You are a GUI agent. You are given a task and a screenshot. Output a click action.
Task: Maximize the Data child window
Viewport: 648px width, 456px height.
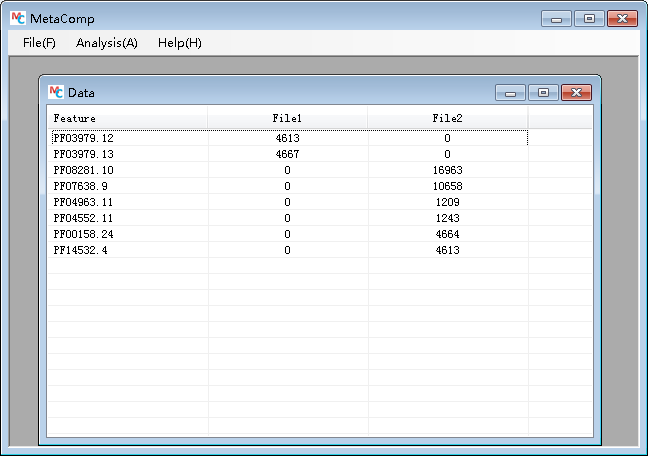543,93
